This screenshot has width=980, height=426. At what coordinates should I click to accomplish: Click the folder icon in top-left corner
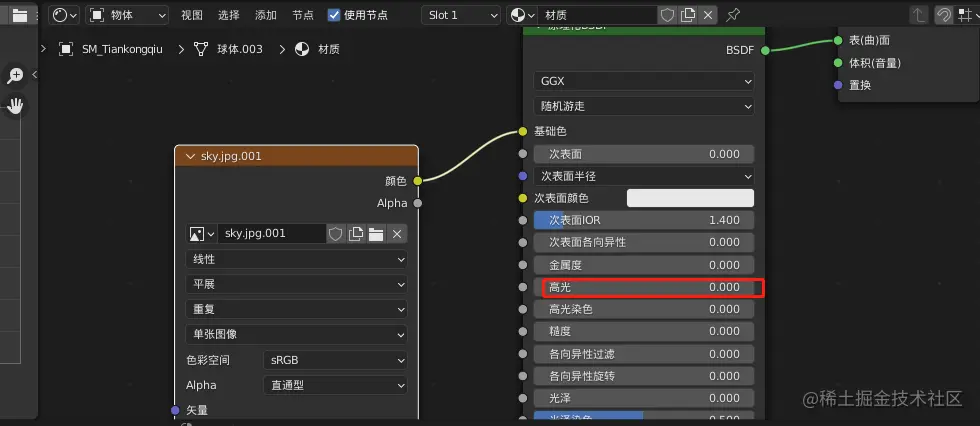(20, 16)
